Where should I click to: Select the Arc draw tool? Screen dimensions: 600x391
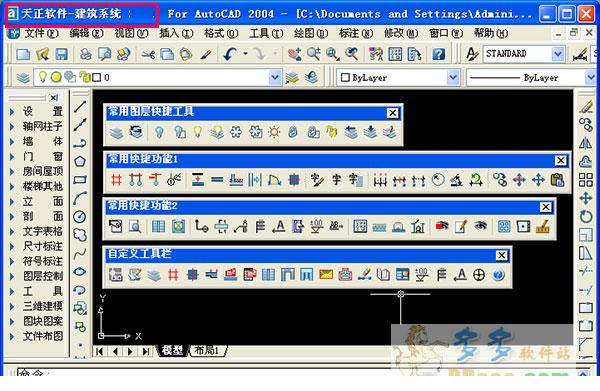(x=80, y=198)
